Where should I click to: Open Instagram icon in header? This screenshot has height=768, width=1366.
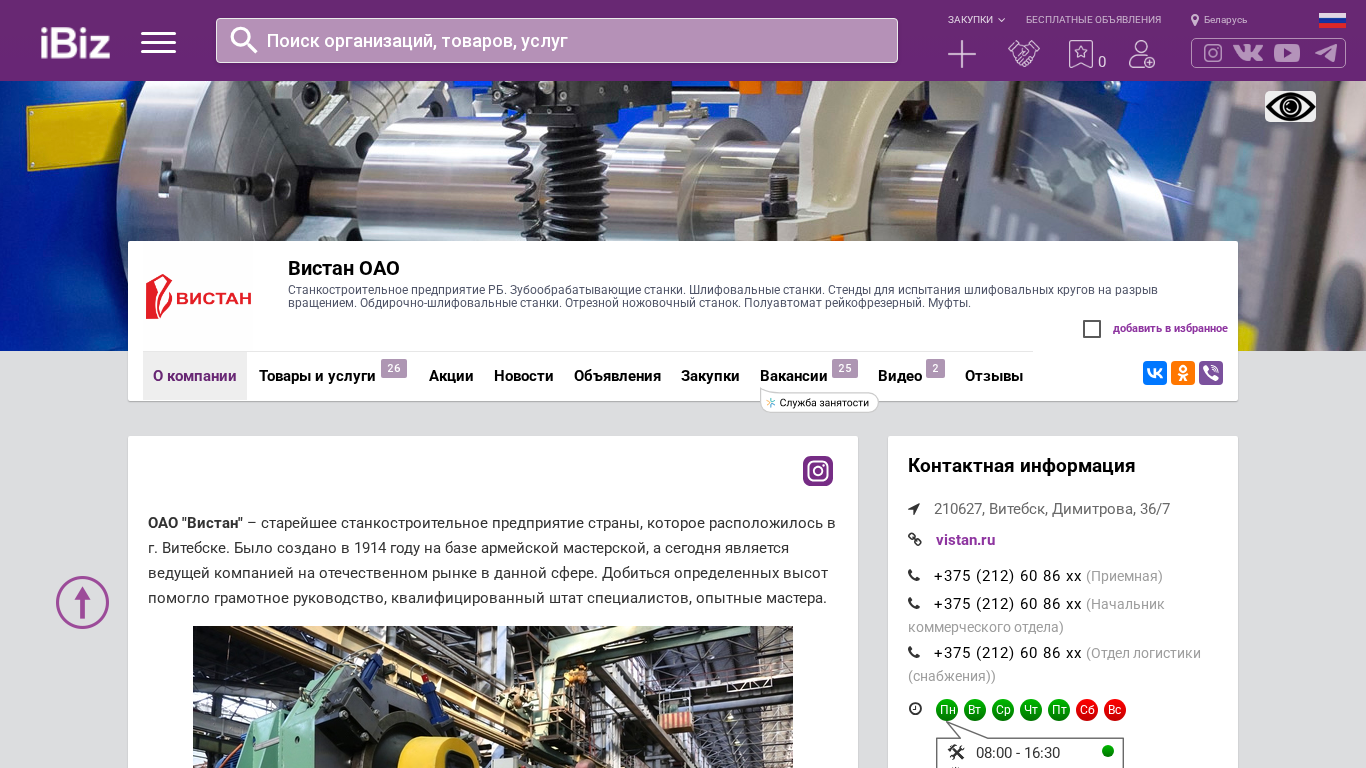tap(1213, 53)
